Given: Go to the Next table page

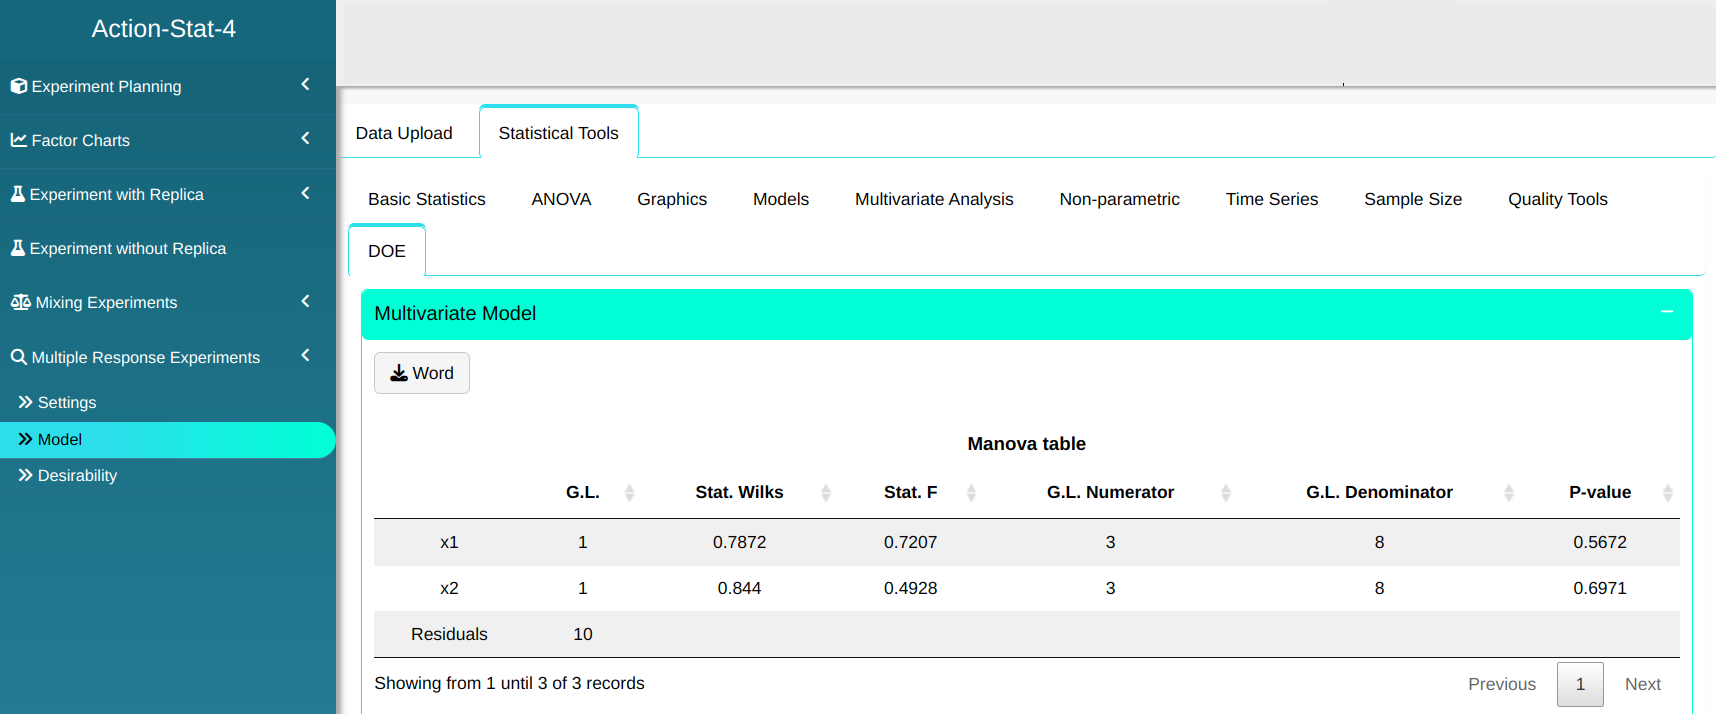Looking at the screenshot, I should (x=1642, y=684).
